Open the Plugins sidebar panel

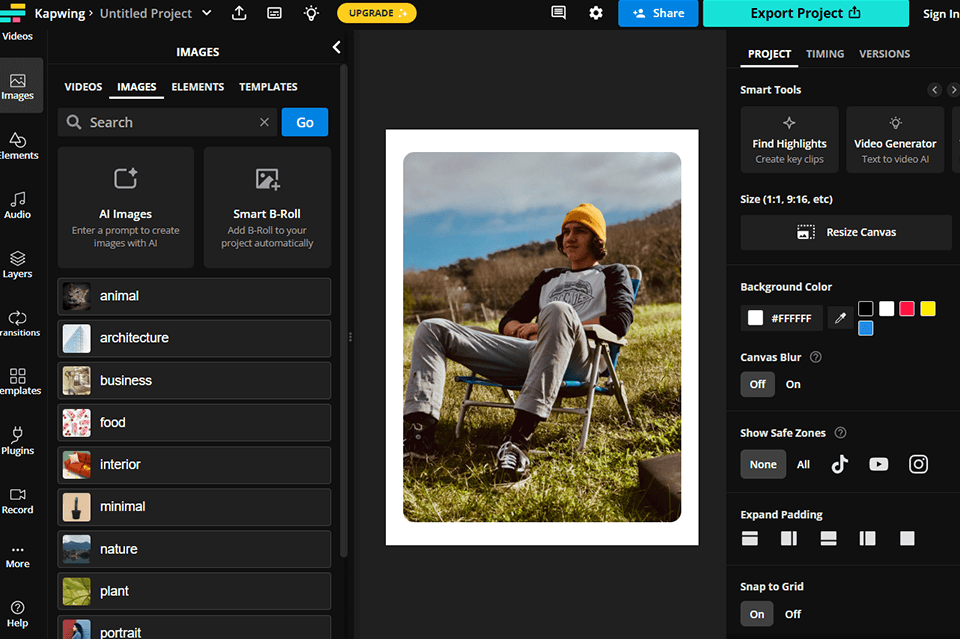pyautogui.click(x=18, y=441)
